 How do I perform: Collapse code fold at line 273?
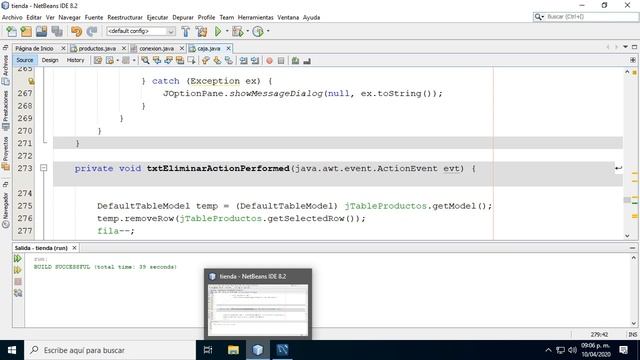[44, 168]
